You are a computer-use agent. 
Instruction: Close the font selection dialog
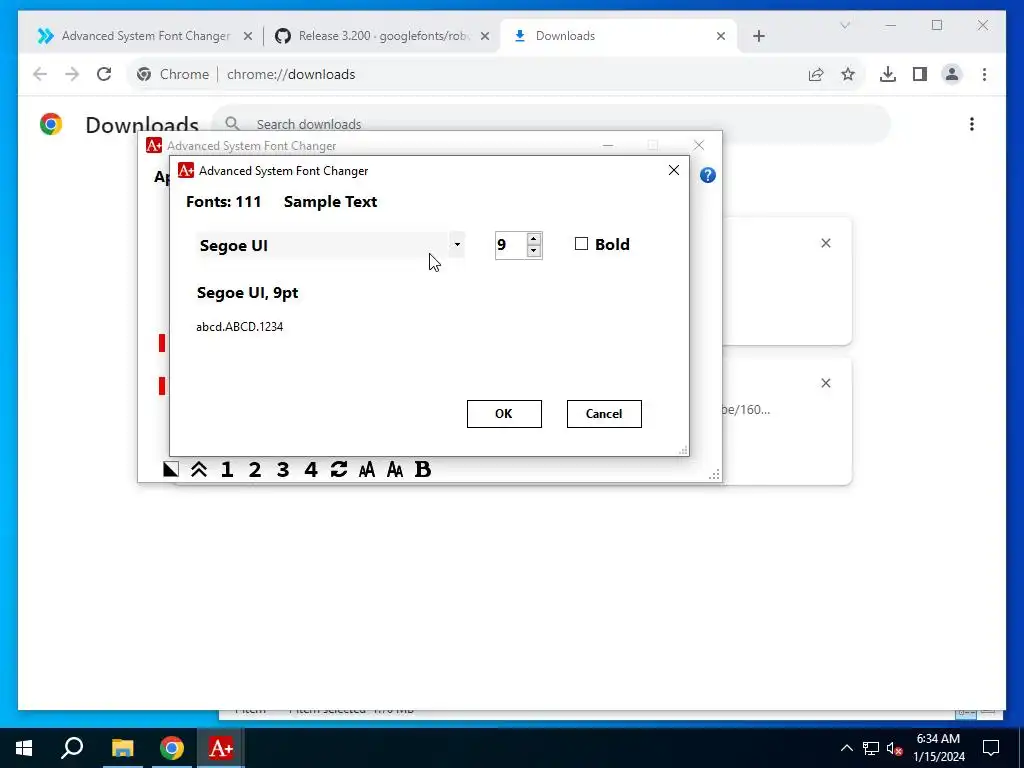coord(674,170)
